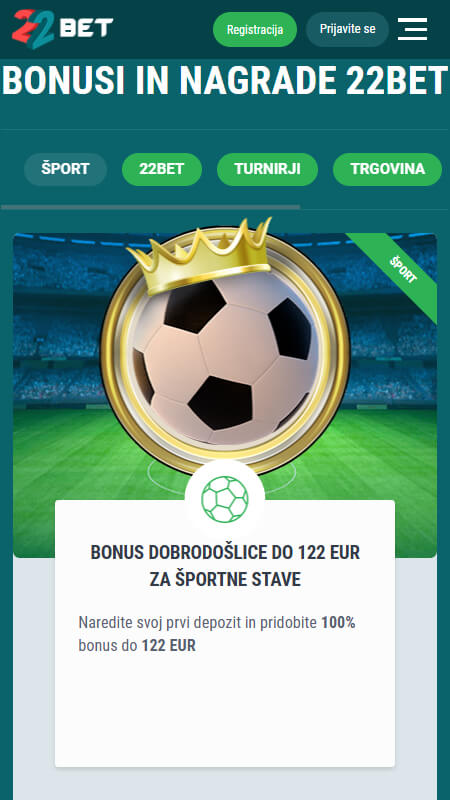
Task: Select the ŠPORT category tab
Action: click(65, 169)
